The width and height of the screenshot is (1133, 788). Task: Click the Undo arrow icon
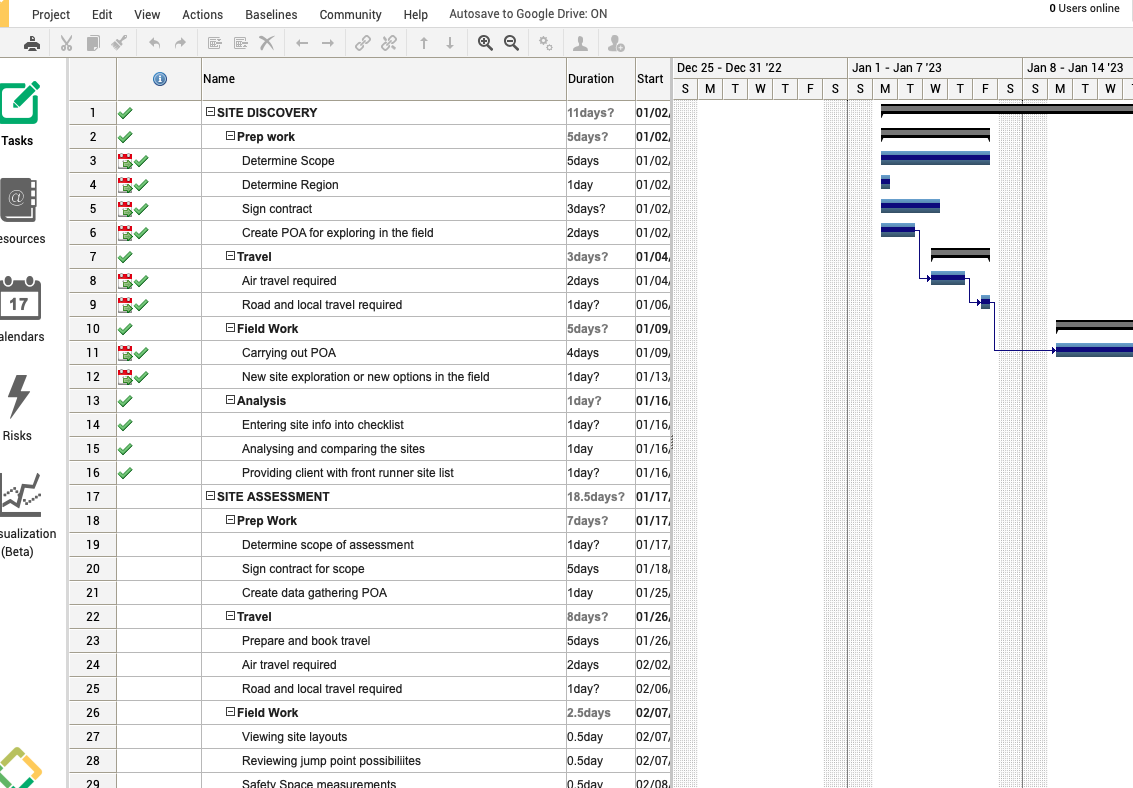click(x=155, y=43)
